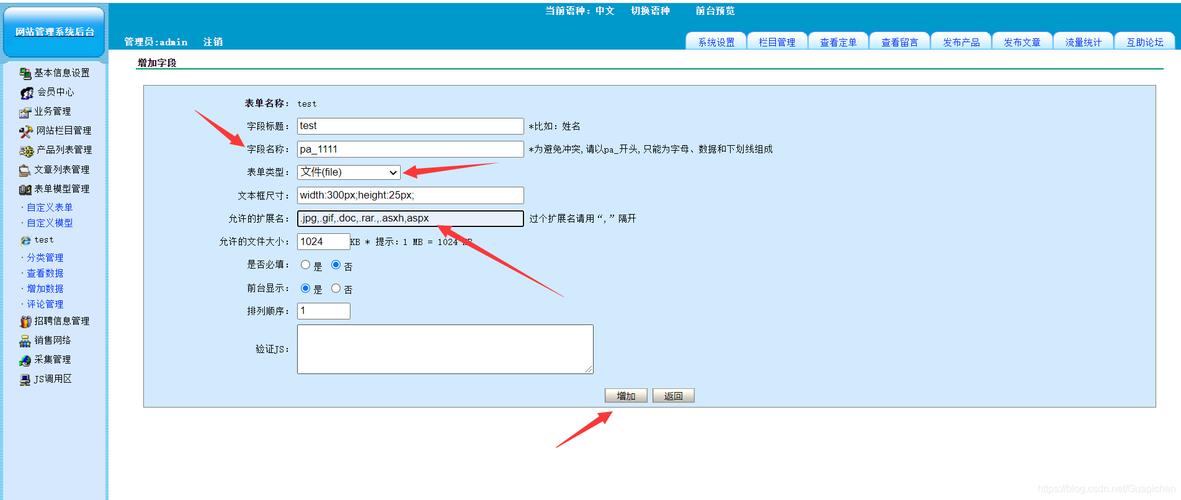Expand the 销售网络 sidebar section
Image resolution: width=1181 pixels, height=500 pixels.
[52, 340]
